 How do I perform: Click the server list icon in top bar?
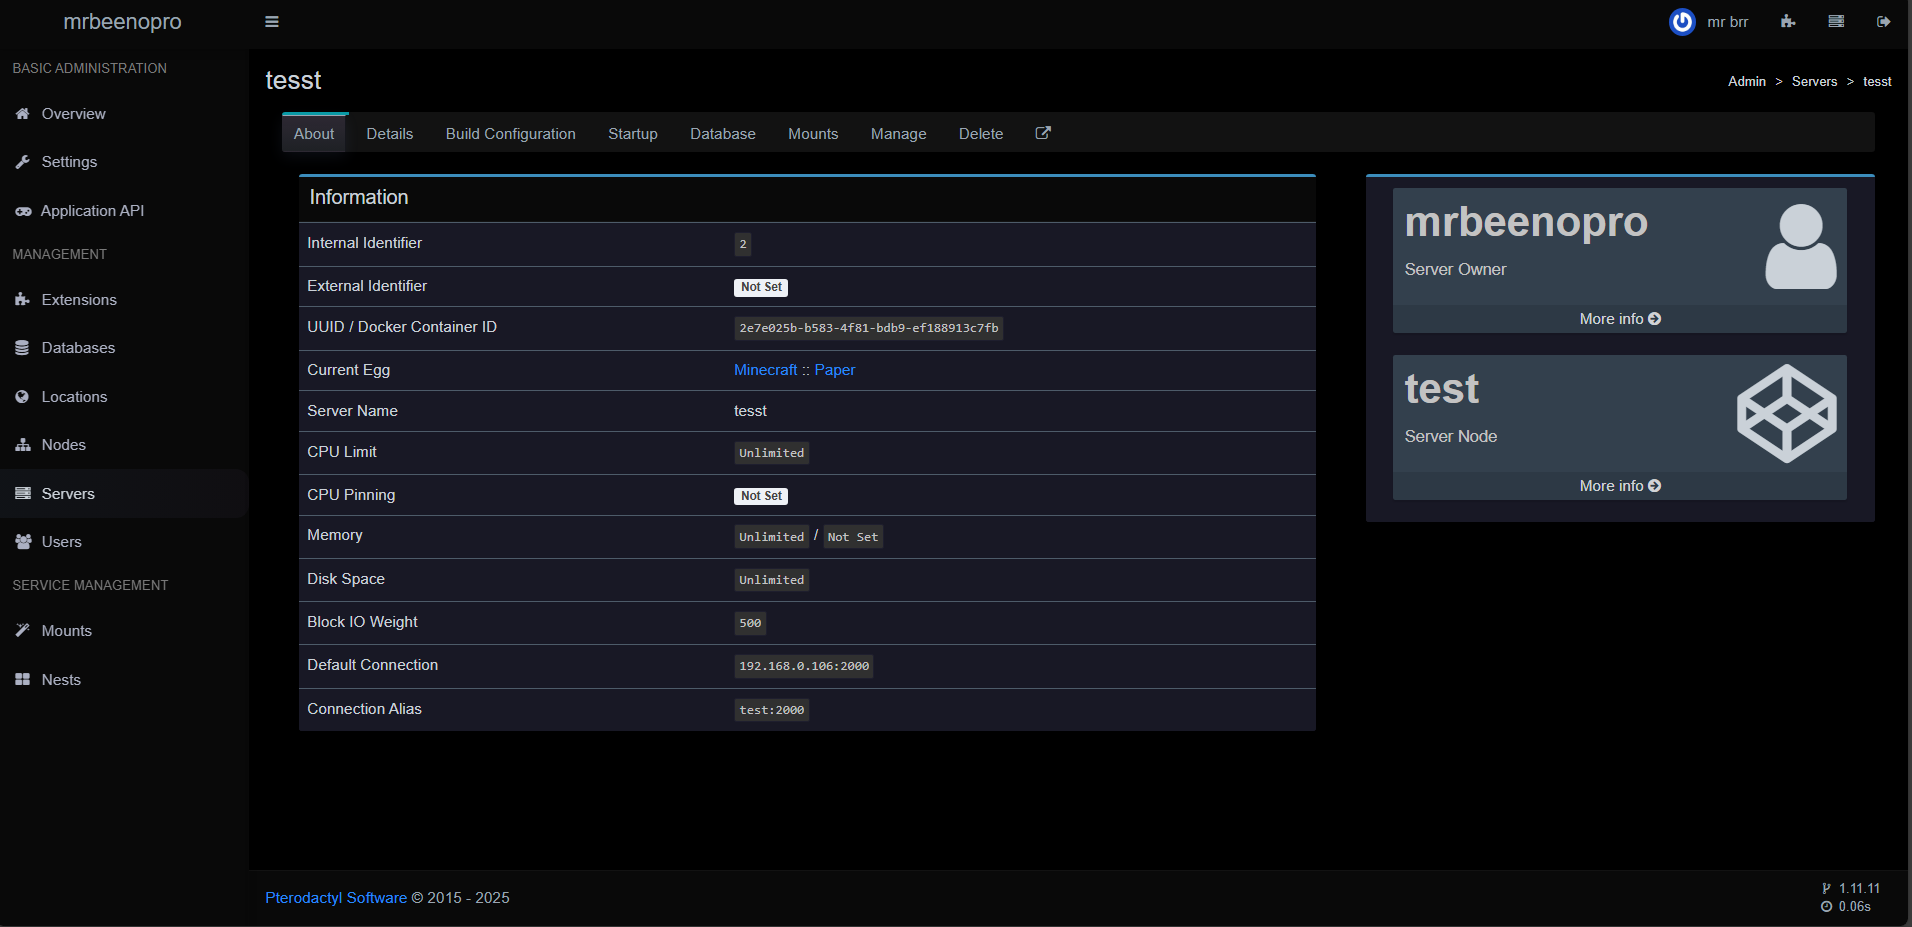tap(1836, 22)
